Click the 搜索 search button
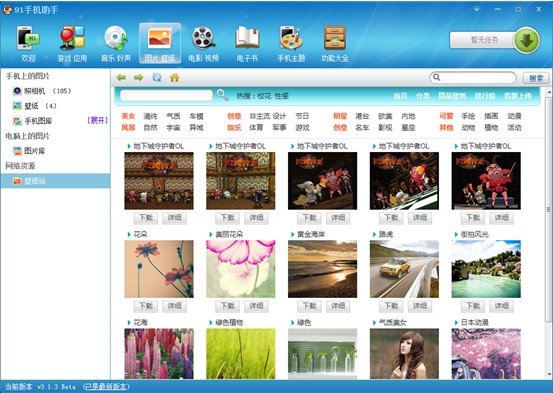 (536, 78)
